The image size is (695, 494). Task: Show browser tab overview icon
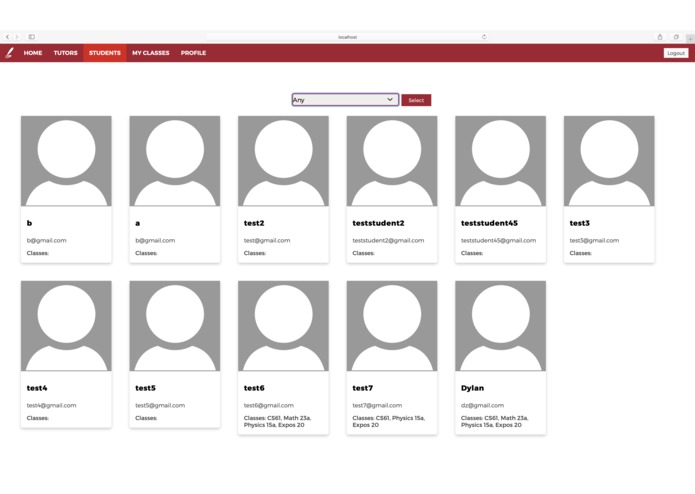pyautogui.click(x=676, y=37)
